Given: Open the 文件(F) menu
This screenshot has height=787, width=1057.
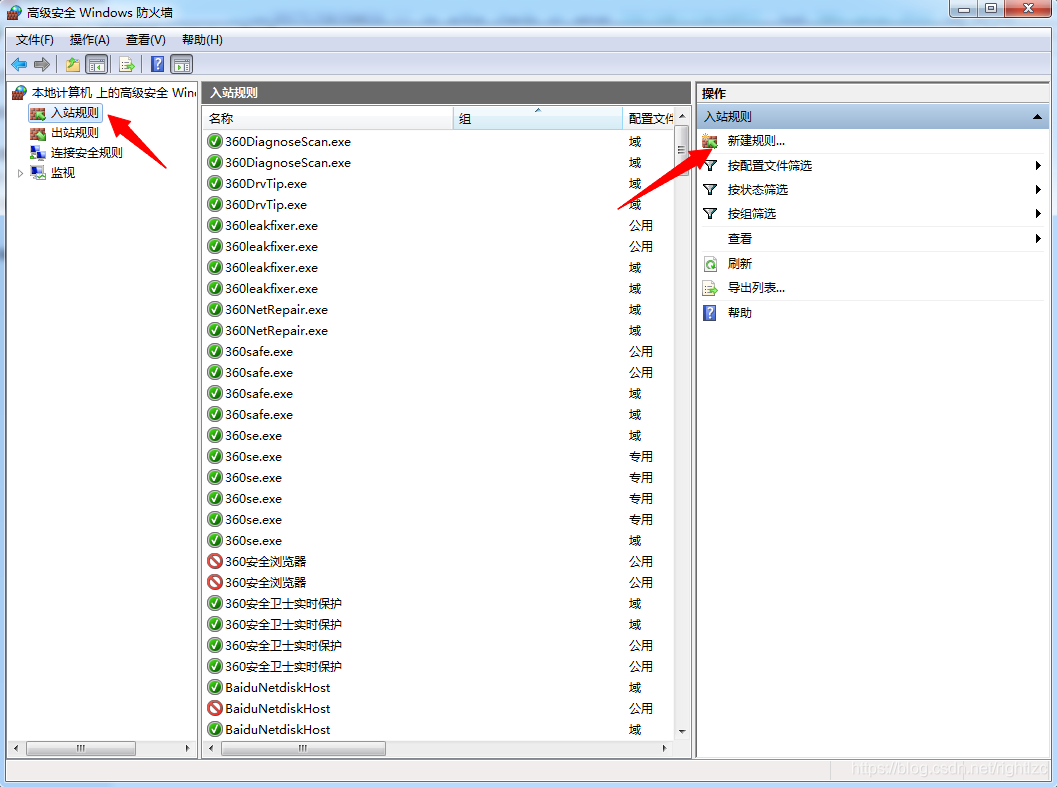Looking at the screenshot, I should point(34,40).
